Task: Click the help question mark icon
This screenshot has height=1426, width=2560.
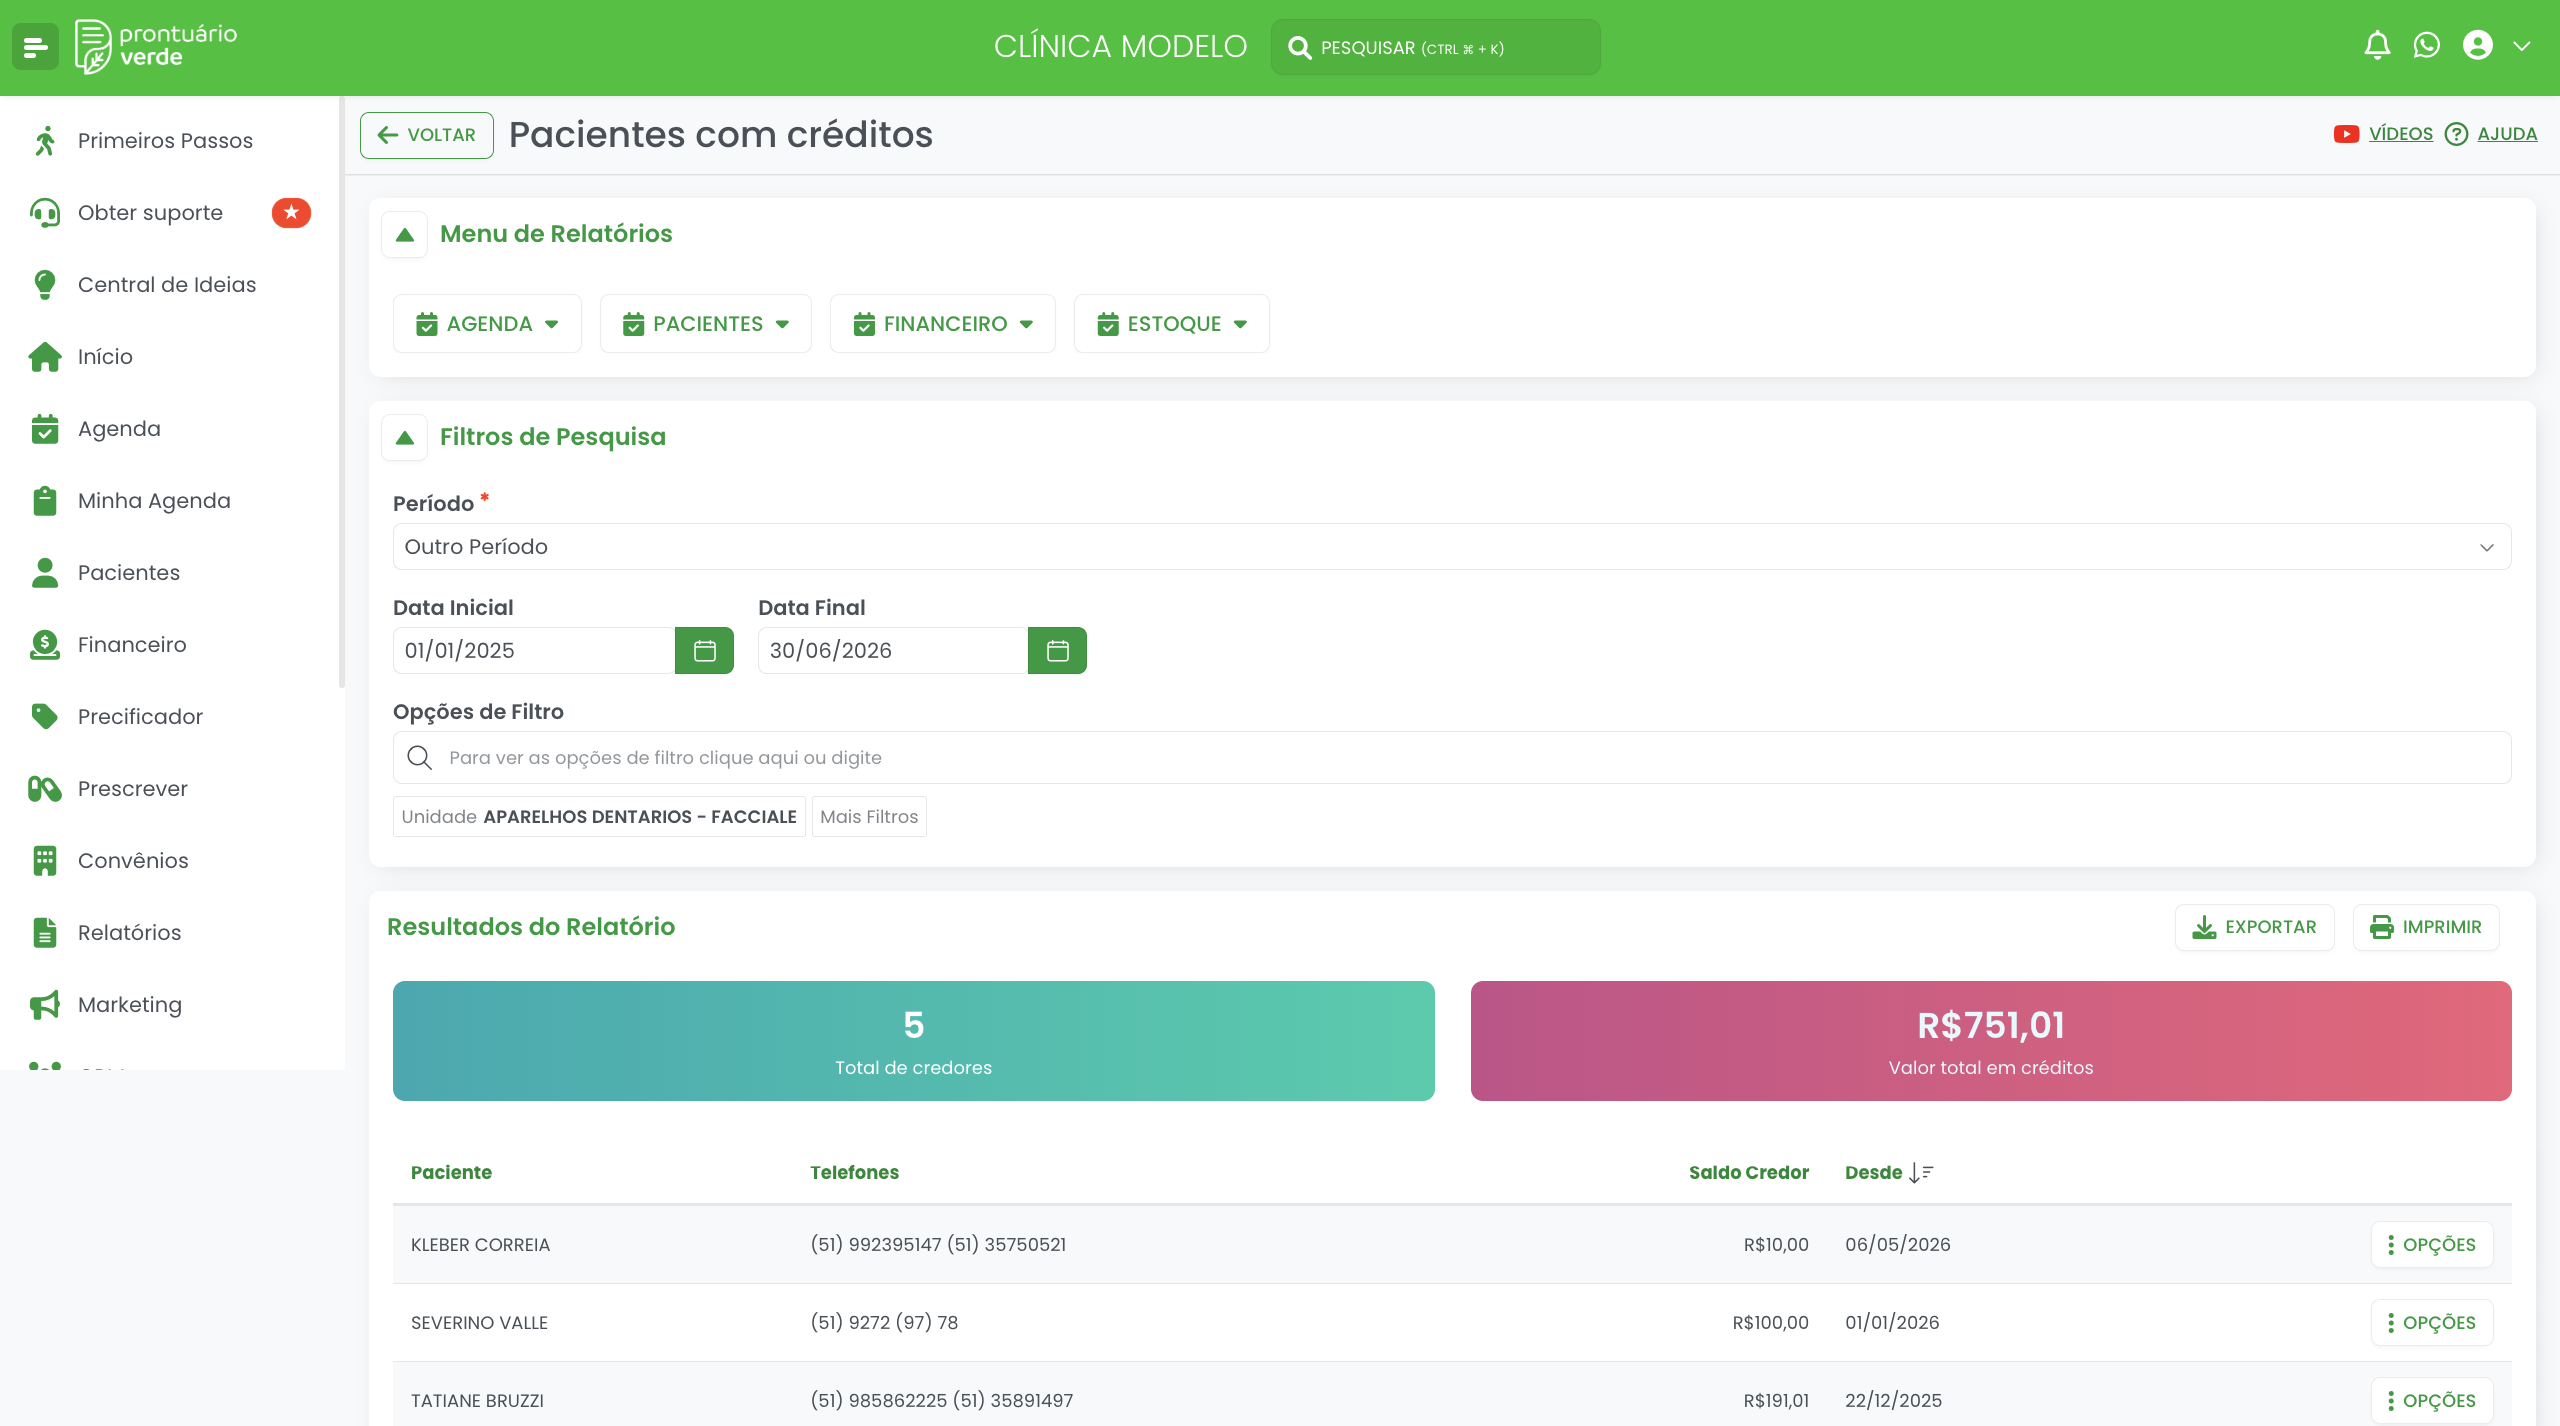Action: tap(2456, 134)
